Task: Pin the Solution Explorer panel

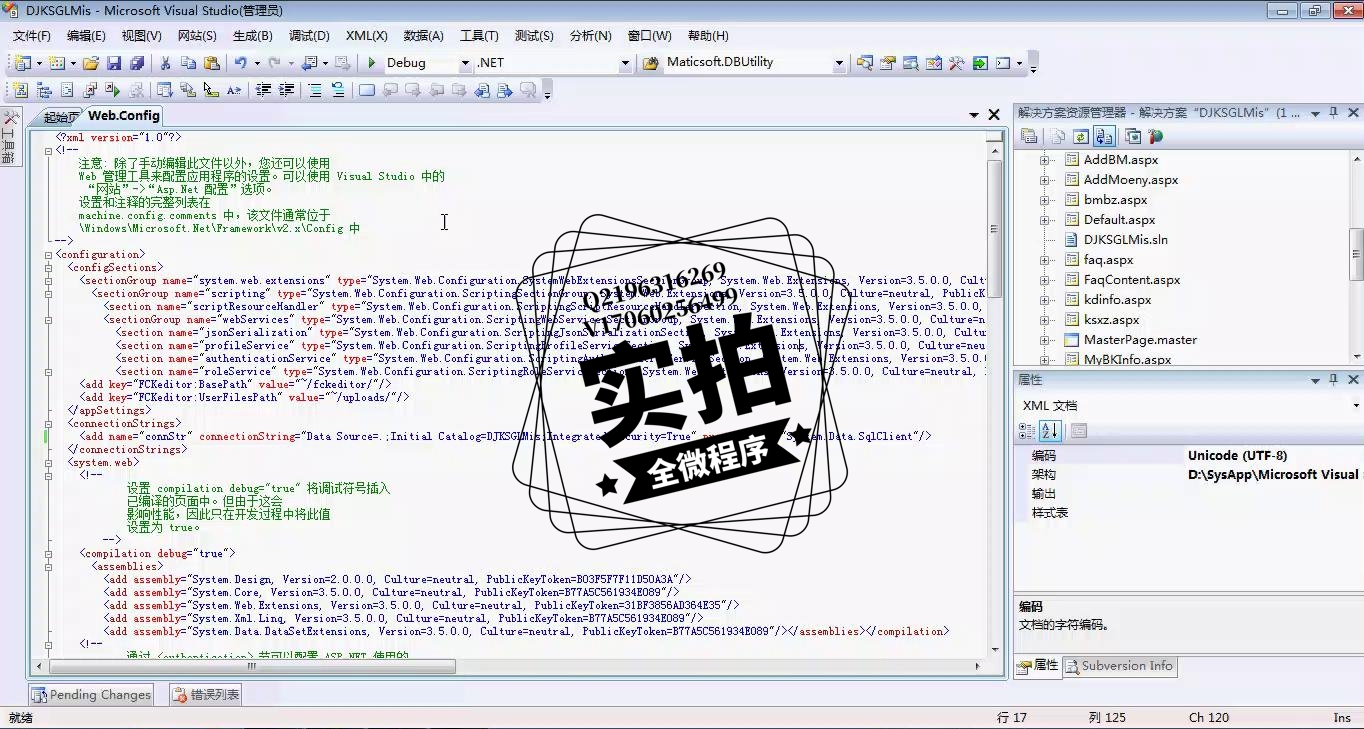Action: click(1334, 113)
